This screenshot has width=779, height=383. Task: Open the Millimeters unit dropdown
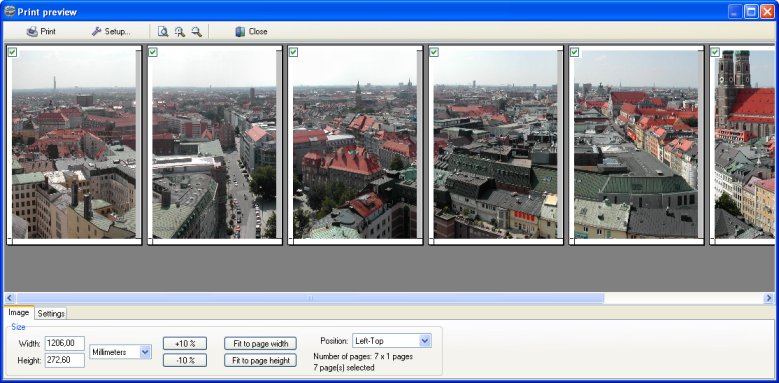tap(145, 352)
